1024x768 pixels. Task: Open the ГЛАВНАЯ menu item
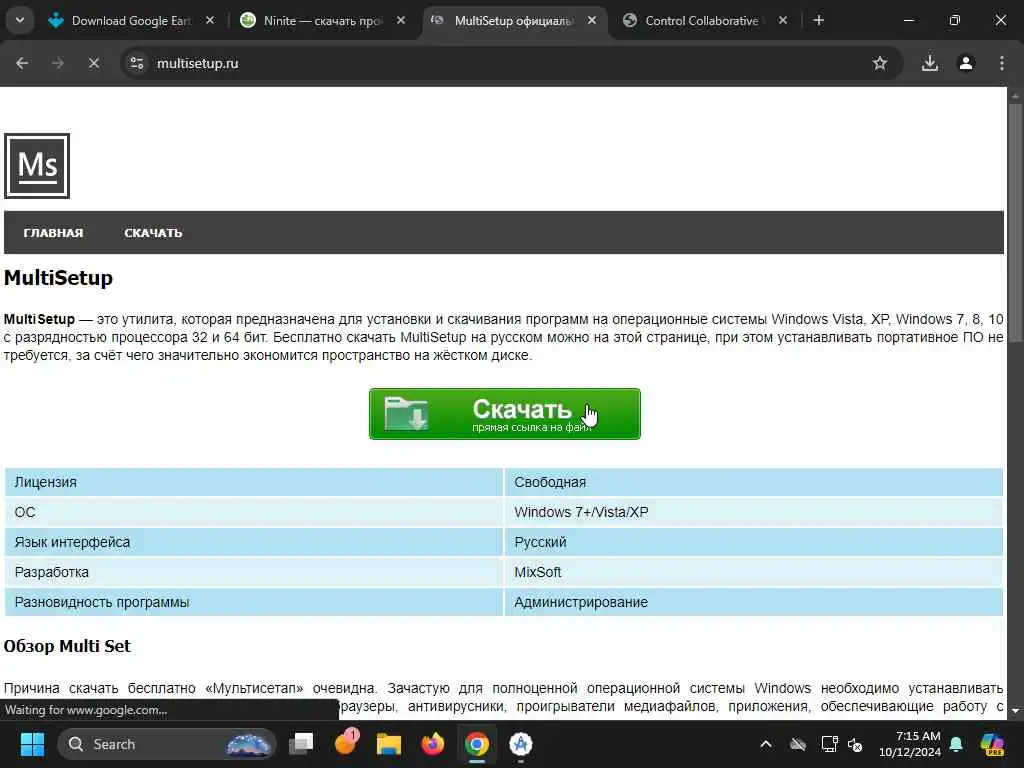click(x=54, y=233)
